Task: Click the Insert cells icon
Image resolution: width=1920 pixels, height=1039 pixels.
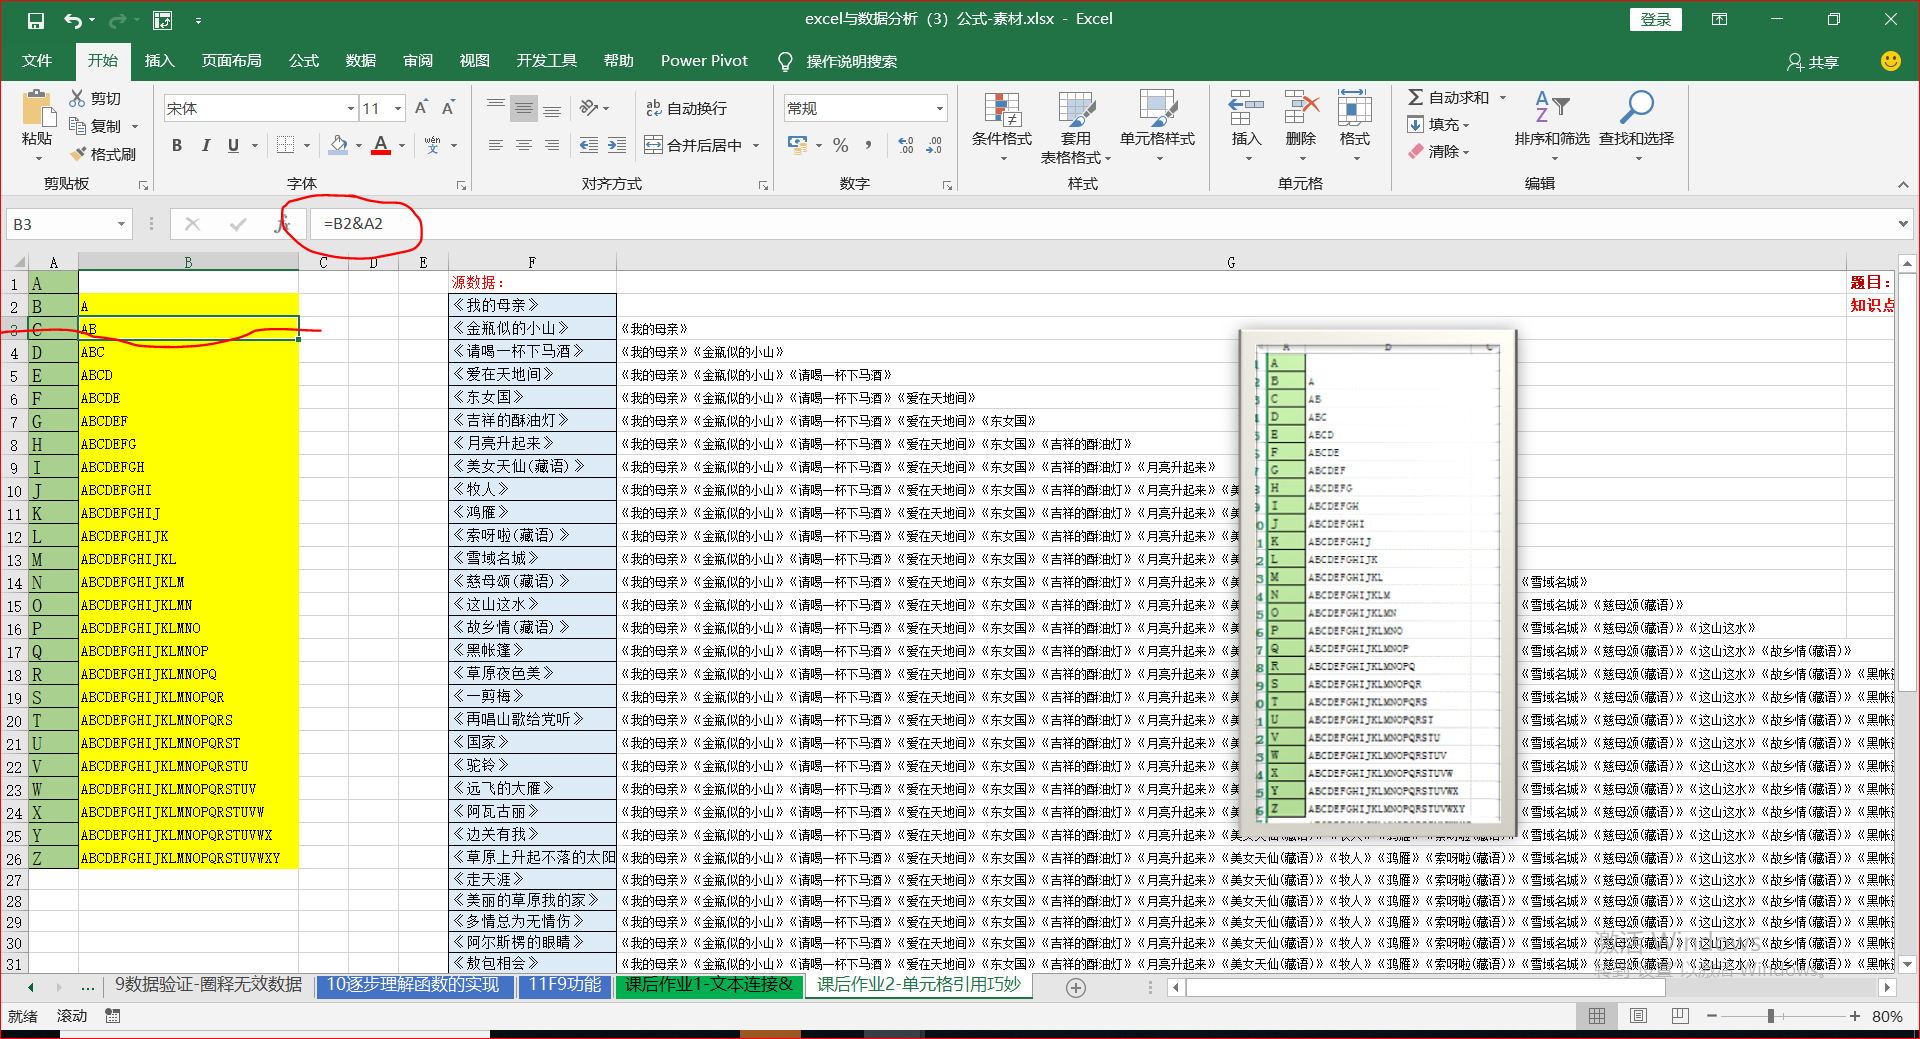Action: click(1246, 108)
